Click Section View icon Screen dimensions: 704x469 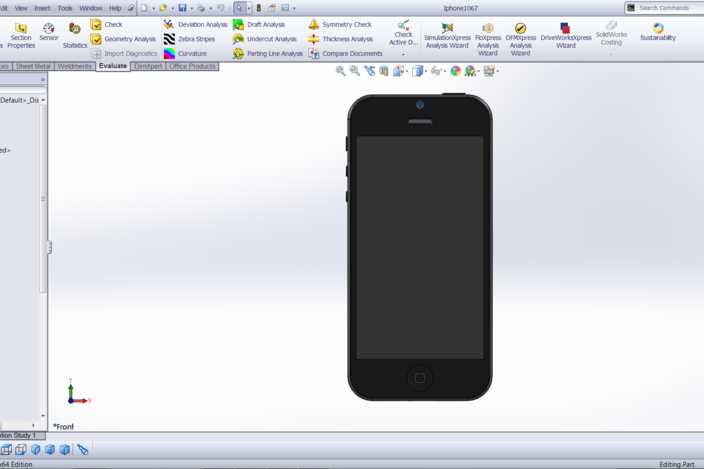(x=384, y=71)
